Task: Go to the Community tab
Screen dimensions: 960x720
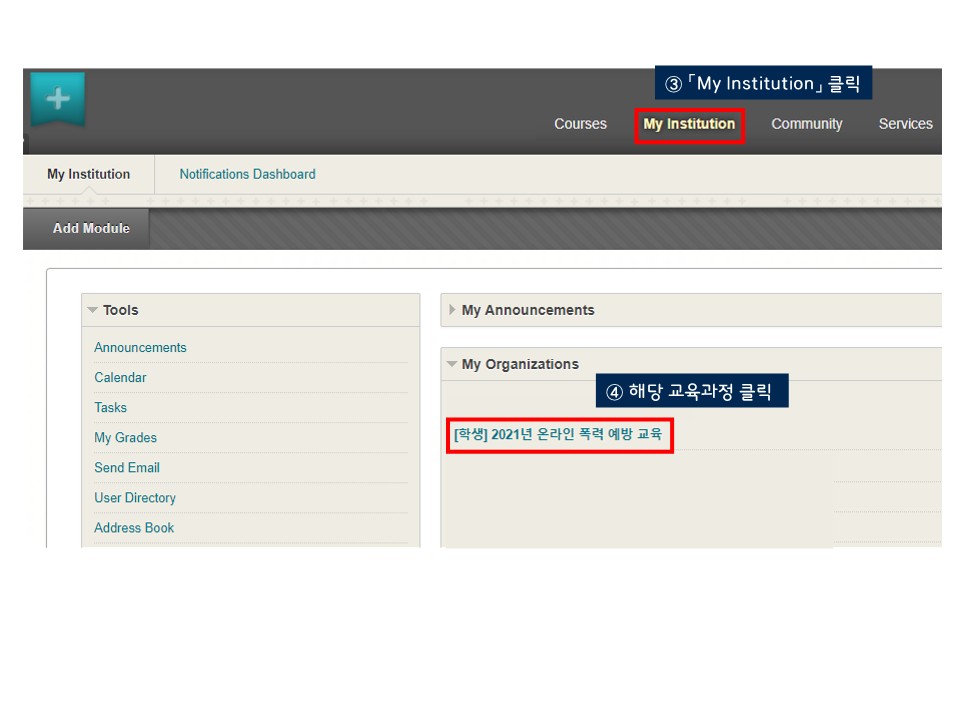Action: pos(806,124)
